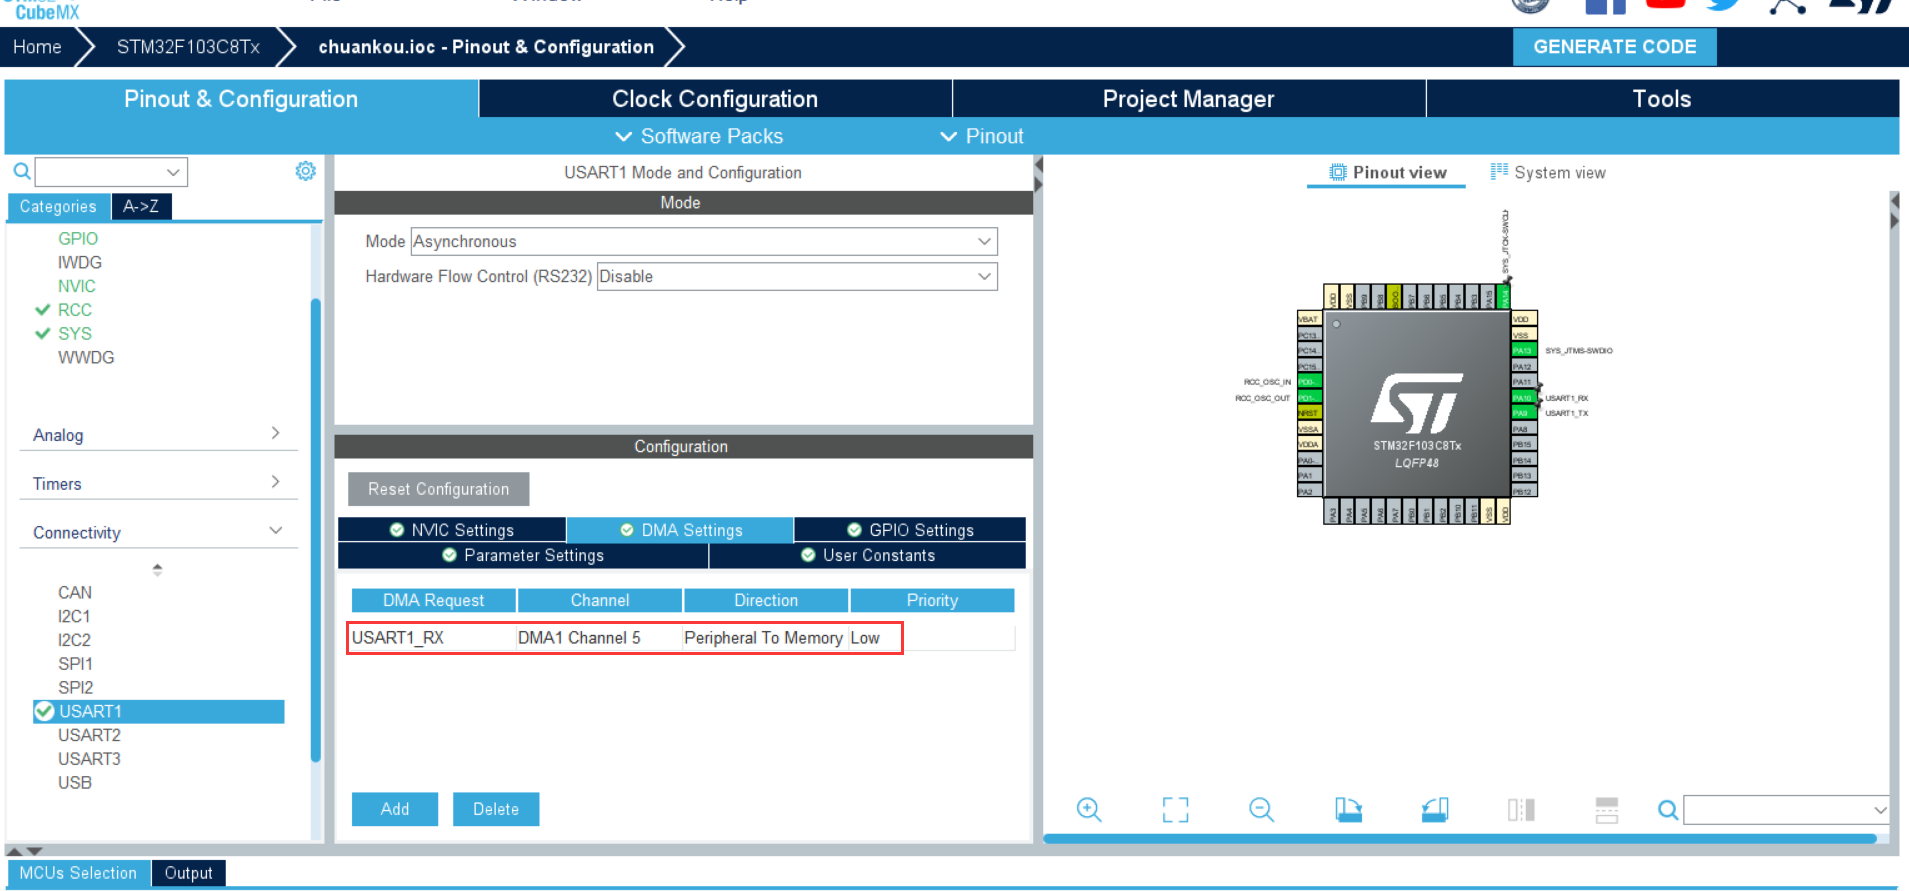Add a new DMA request
The height and width of the screenshot is (891, 1909).
tap(395, 809)
